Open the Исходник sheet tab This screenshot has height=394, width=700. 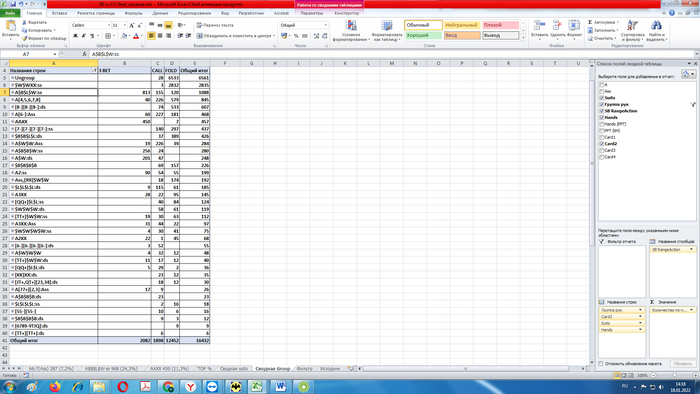click(330, 369)
